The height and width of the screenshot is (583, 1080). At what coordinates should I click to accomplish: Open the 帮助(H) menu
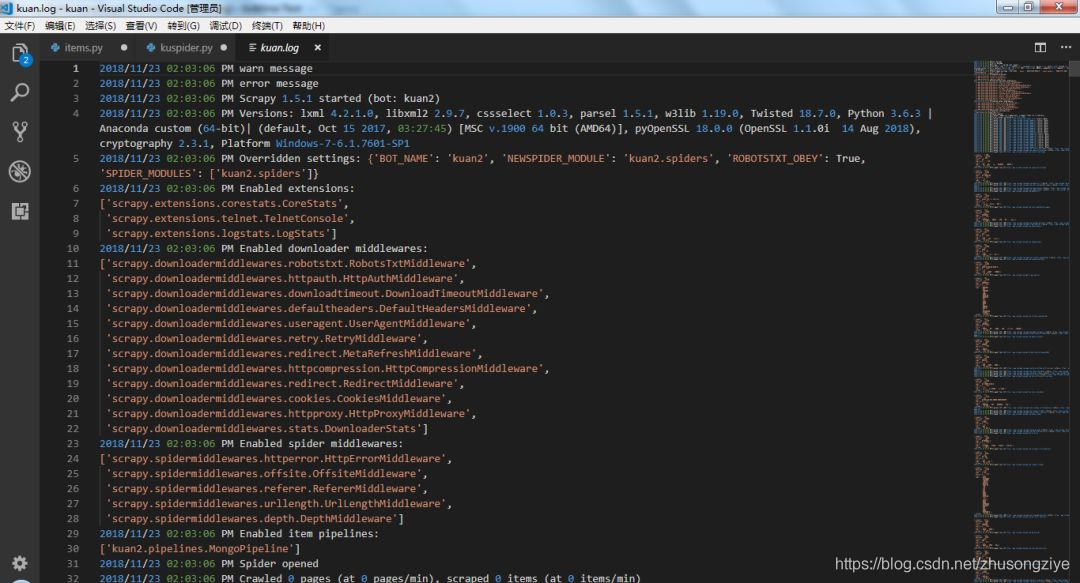tap(308, 25)
